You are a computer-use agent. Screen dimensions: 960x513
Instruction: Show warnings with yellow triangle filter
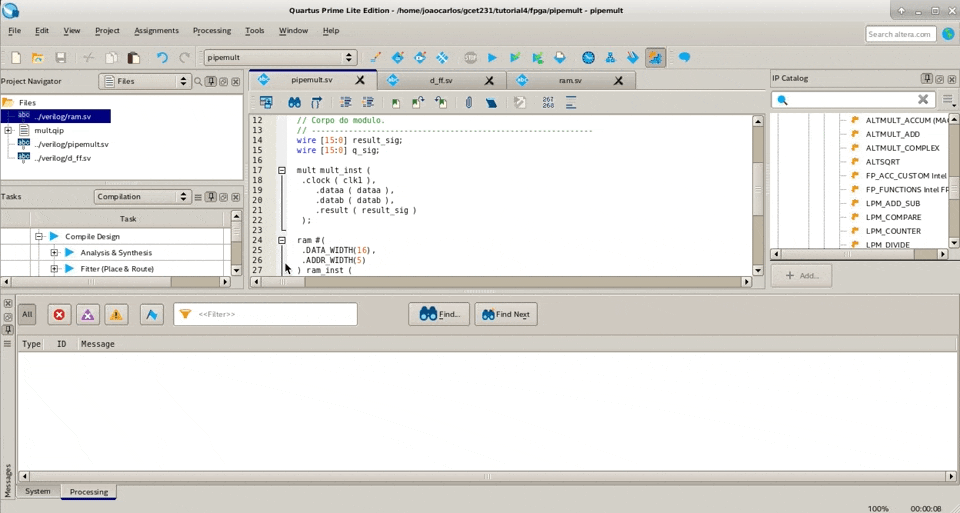pyautogui.click(x=116, y=315)
